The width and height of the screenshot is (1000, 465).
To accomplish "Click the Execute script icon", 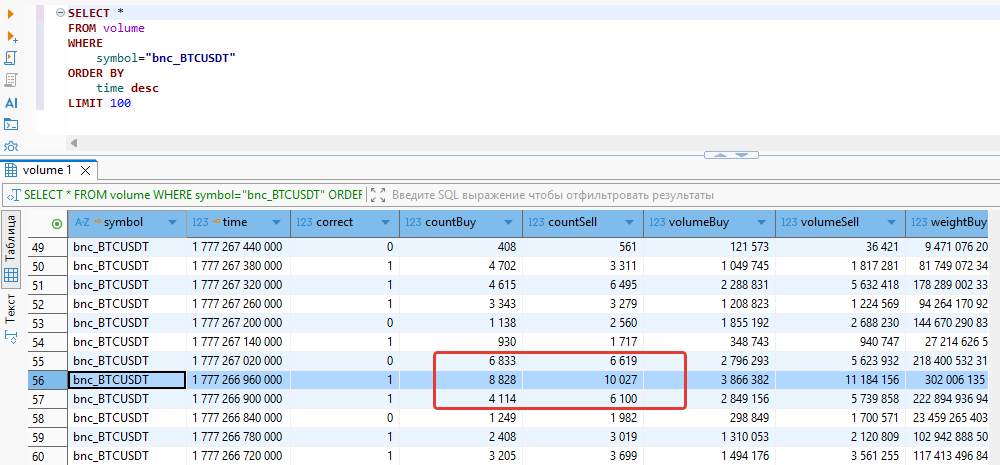I will 12,58.
